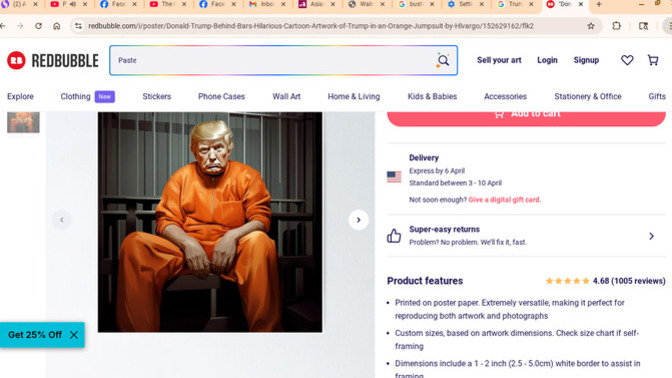Open the Explore menu

click(20, 96)
